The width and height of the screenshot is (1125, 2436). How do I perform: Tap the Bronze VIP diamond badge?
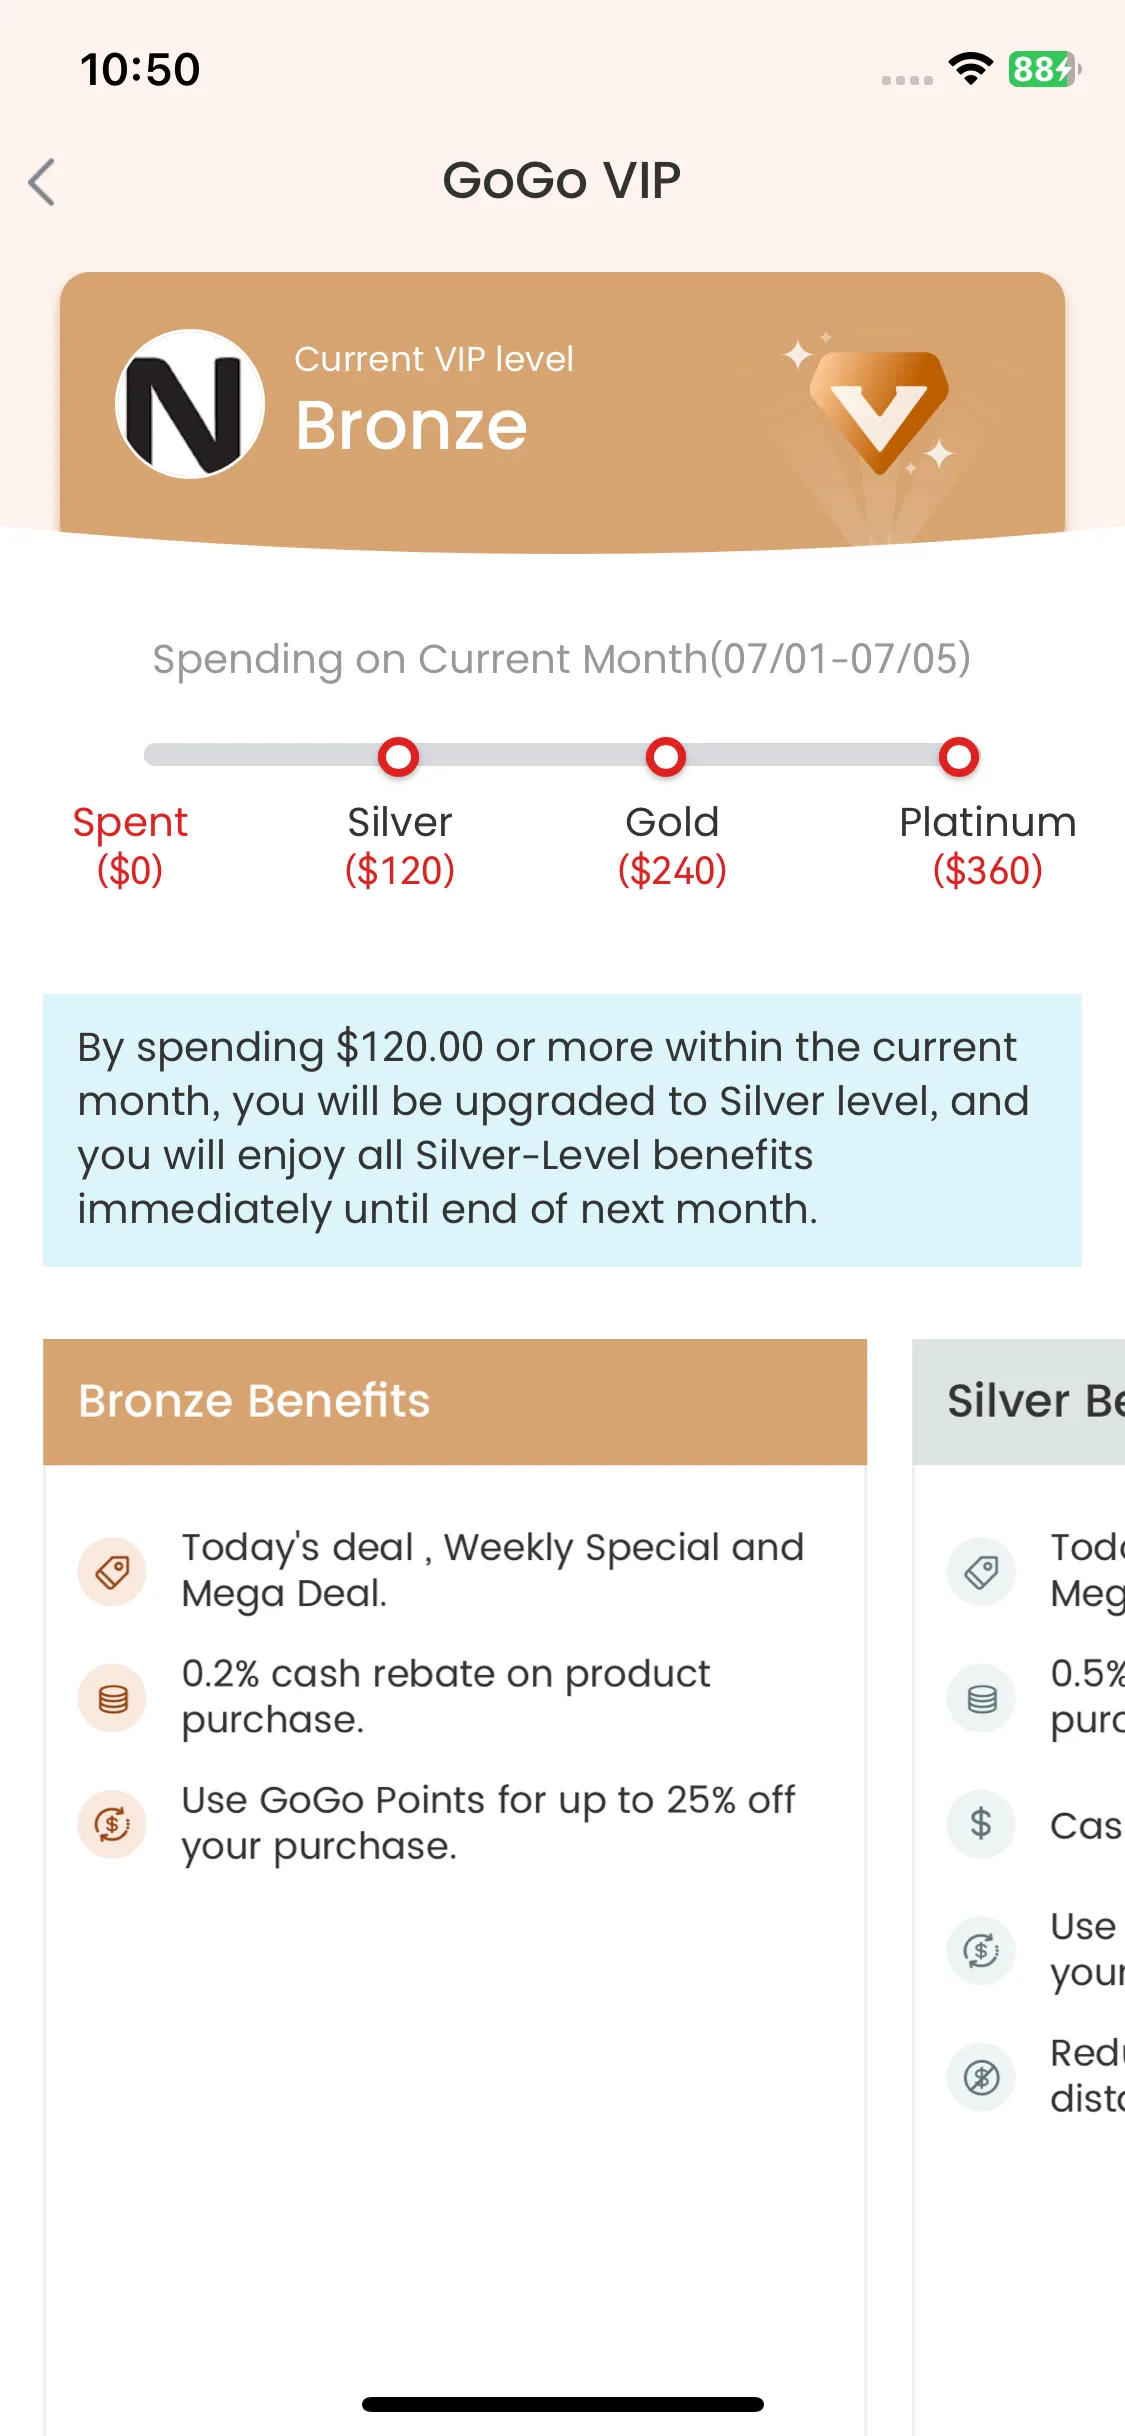coord(878,412)
